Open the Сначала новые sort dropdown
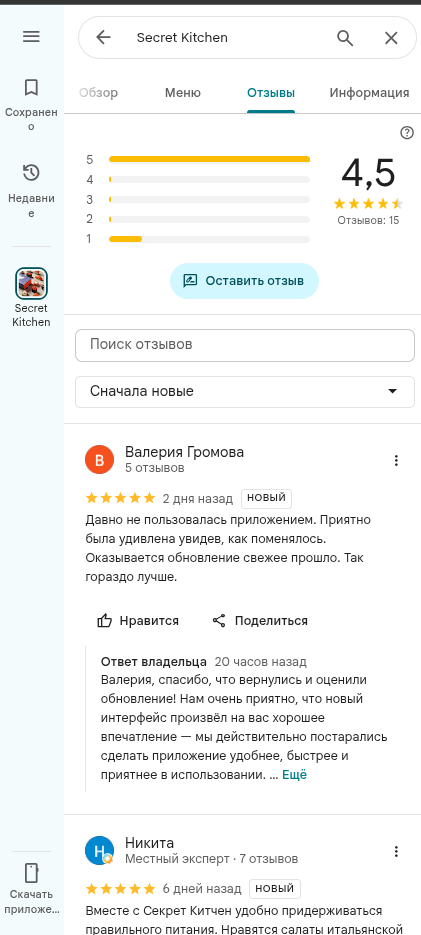 pyautogui.click(x=244, y=392)
